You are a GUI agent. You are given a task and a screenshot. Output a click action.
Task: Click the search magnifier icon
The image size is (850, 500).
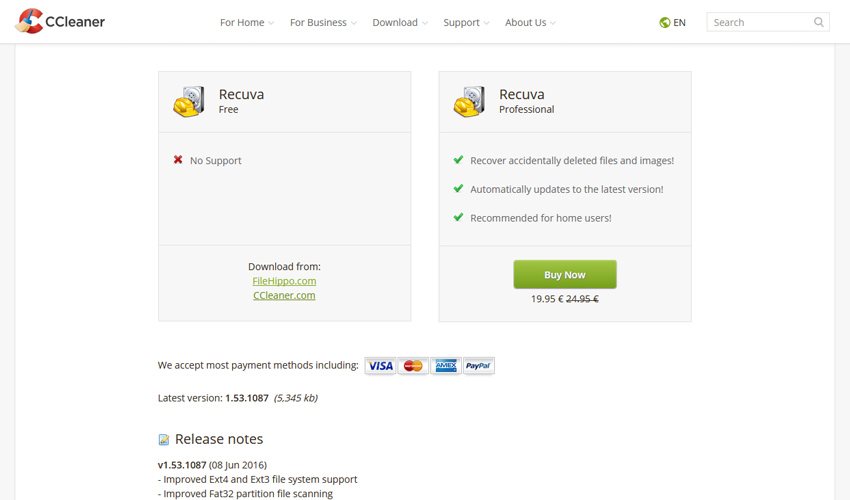tap(819, 22)
